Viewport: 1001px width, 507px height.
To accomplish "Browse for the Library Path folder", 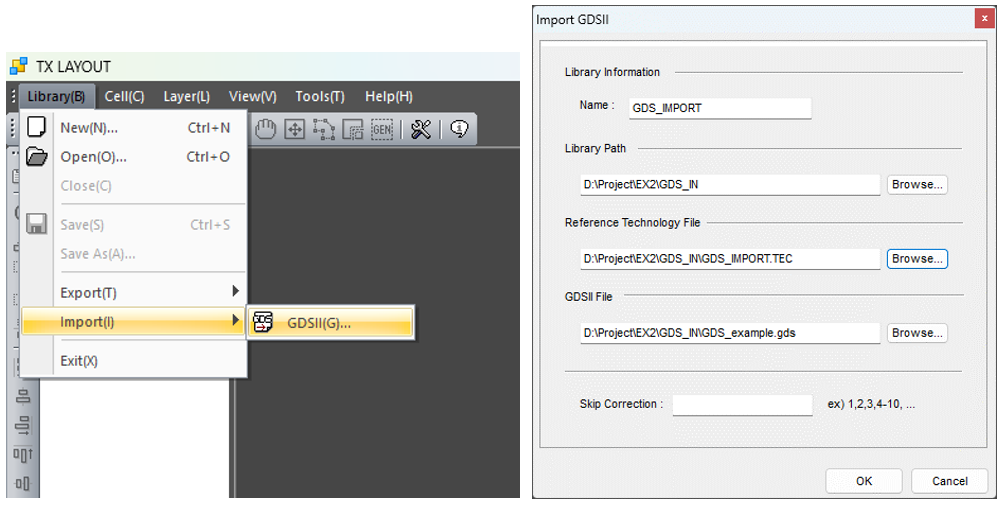I will coord(916,185).
